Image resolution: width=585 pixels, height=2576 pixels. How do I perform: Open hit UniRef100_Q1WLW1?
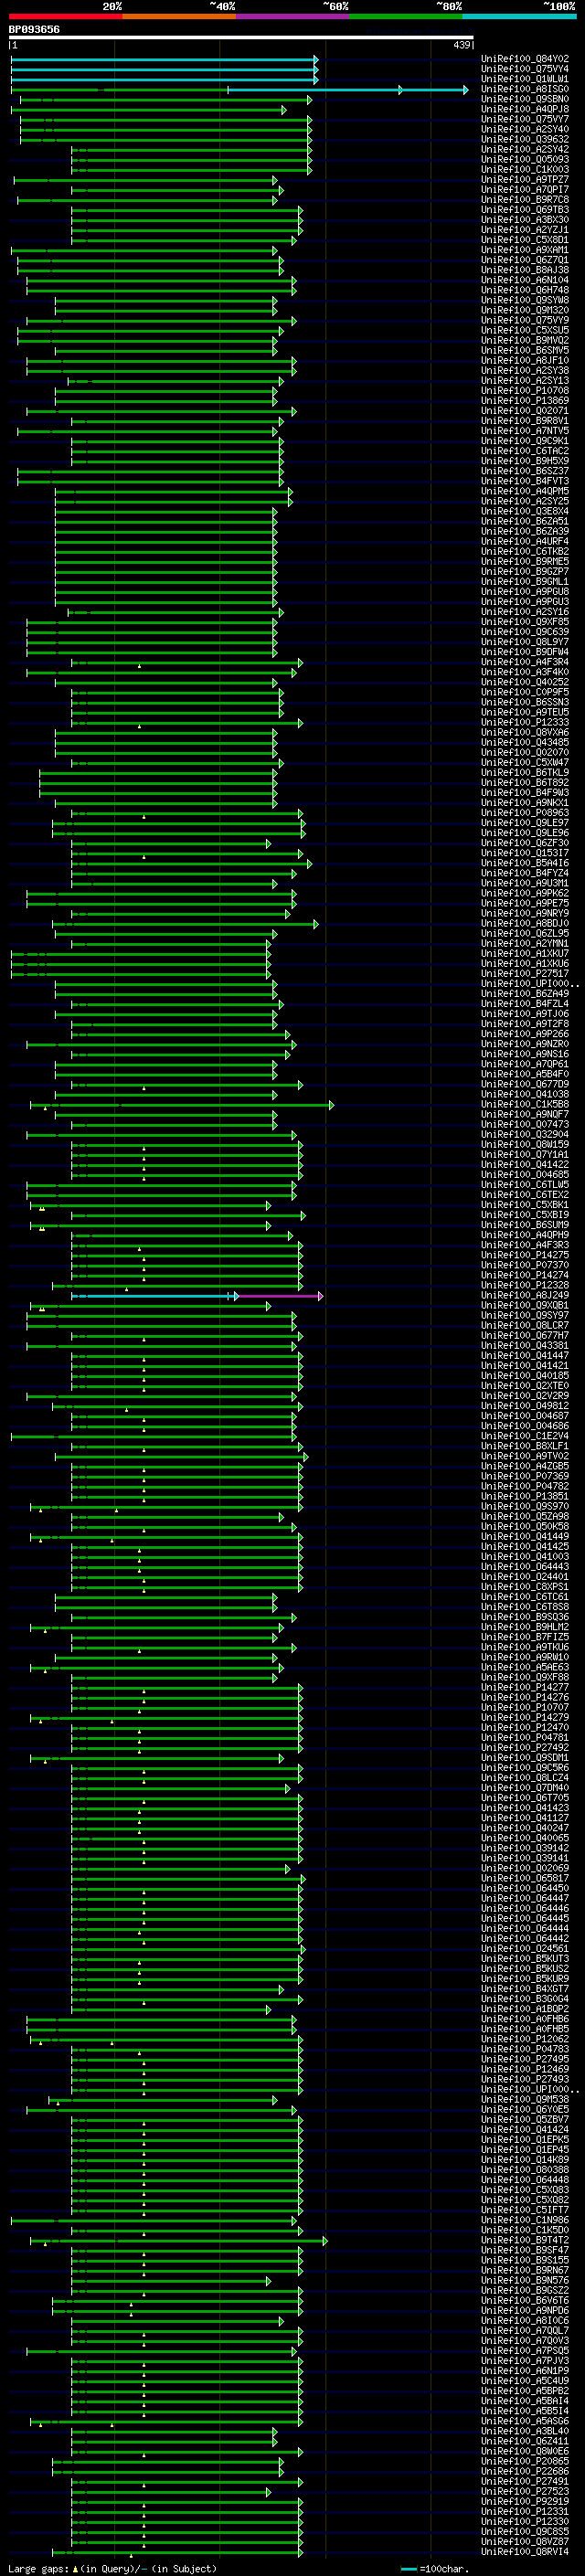pos(525,79)
